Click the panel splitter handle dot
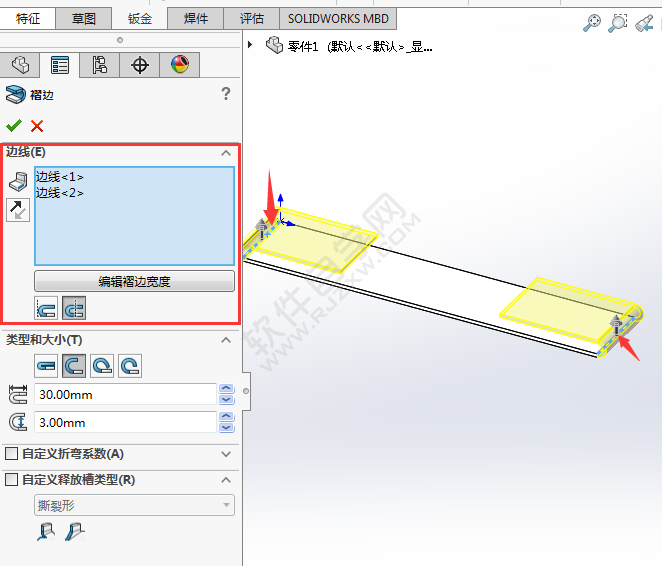 click(246, 391)
